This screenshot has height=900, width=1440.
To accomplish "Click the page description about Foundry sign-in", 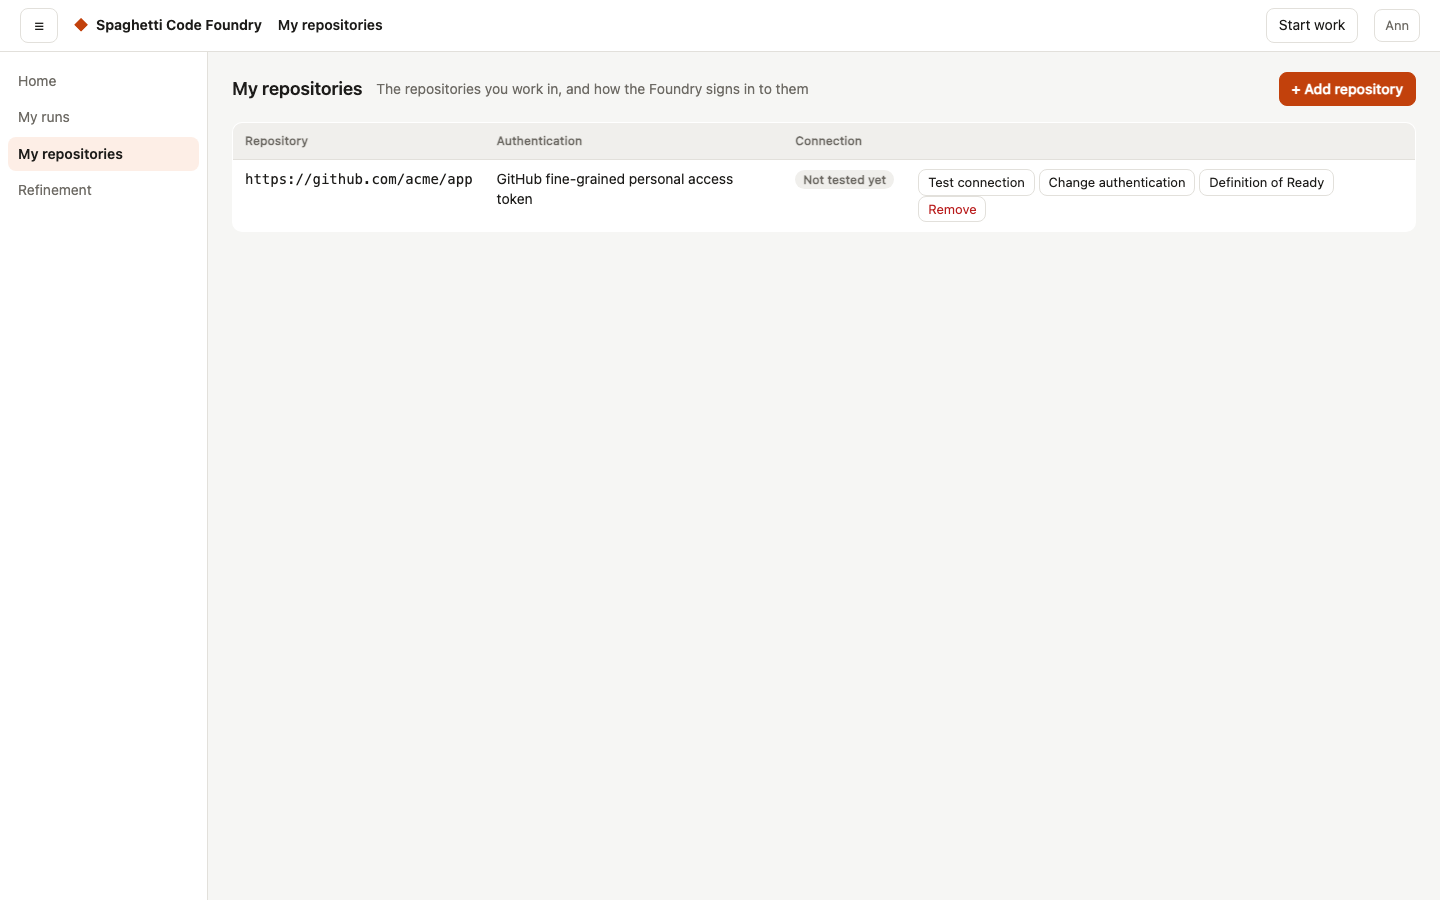I will point(592,89).
